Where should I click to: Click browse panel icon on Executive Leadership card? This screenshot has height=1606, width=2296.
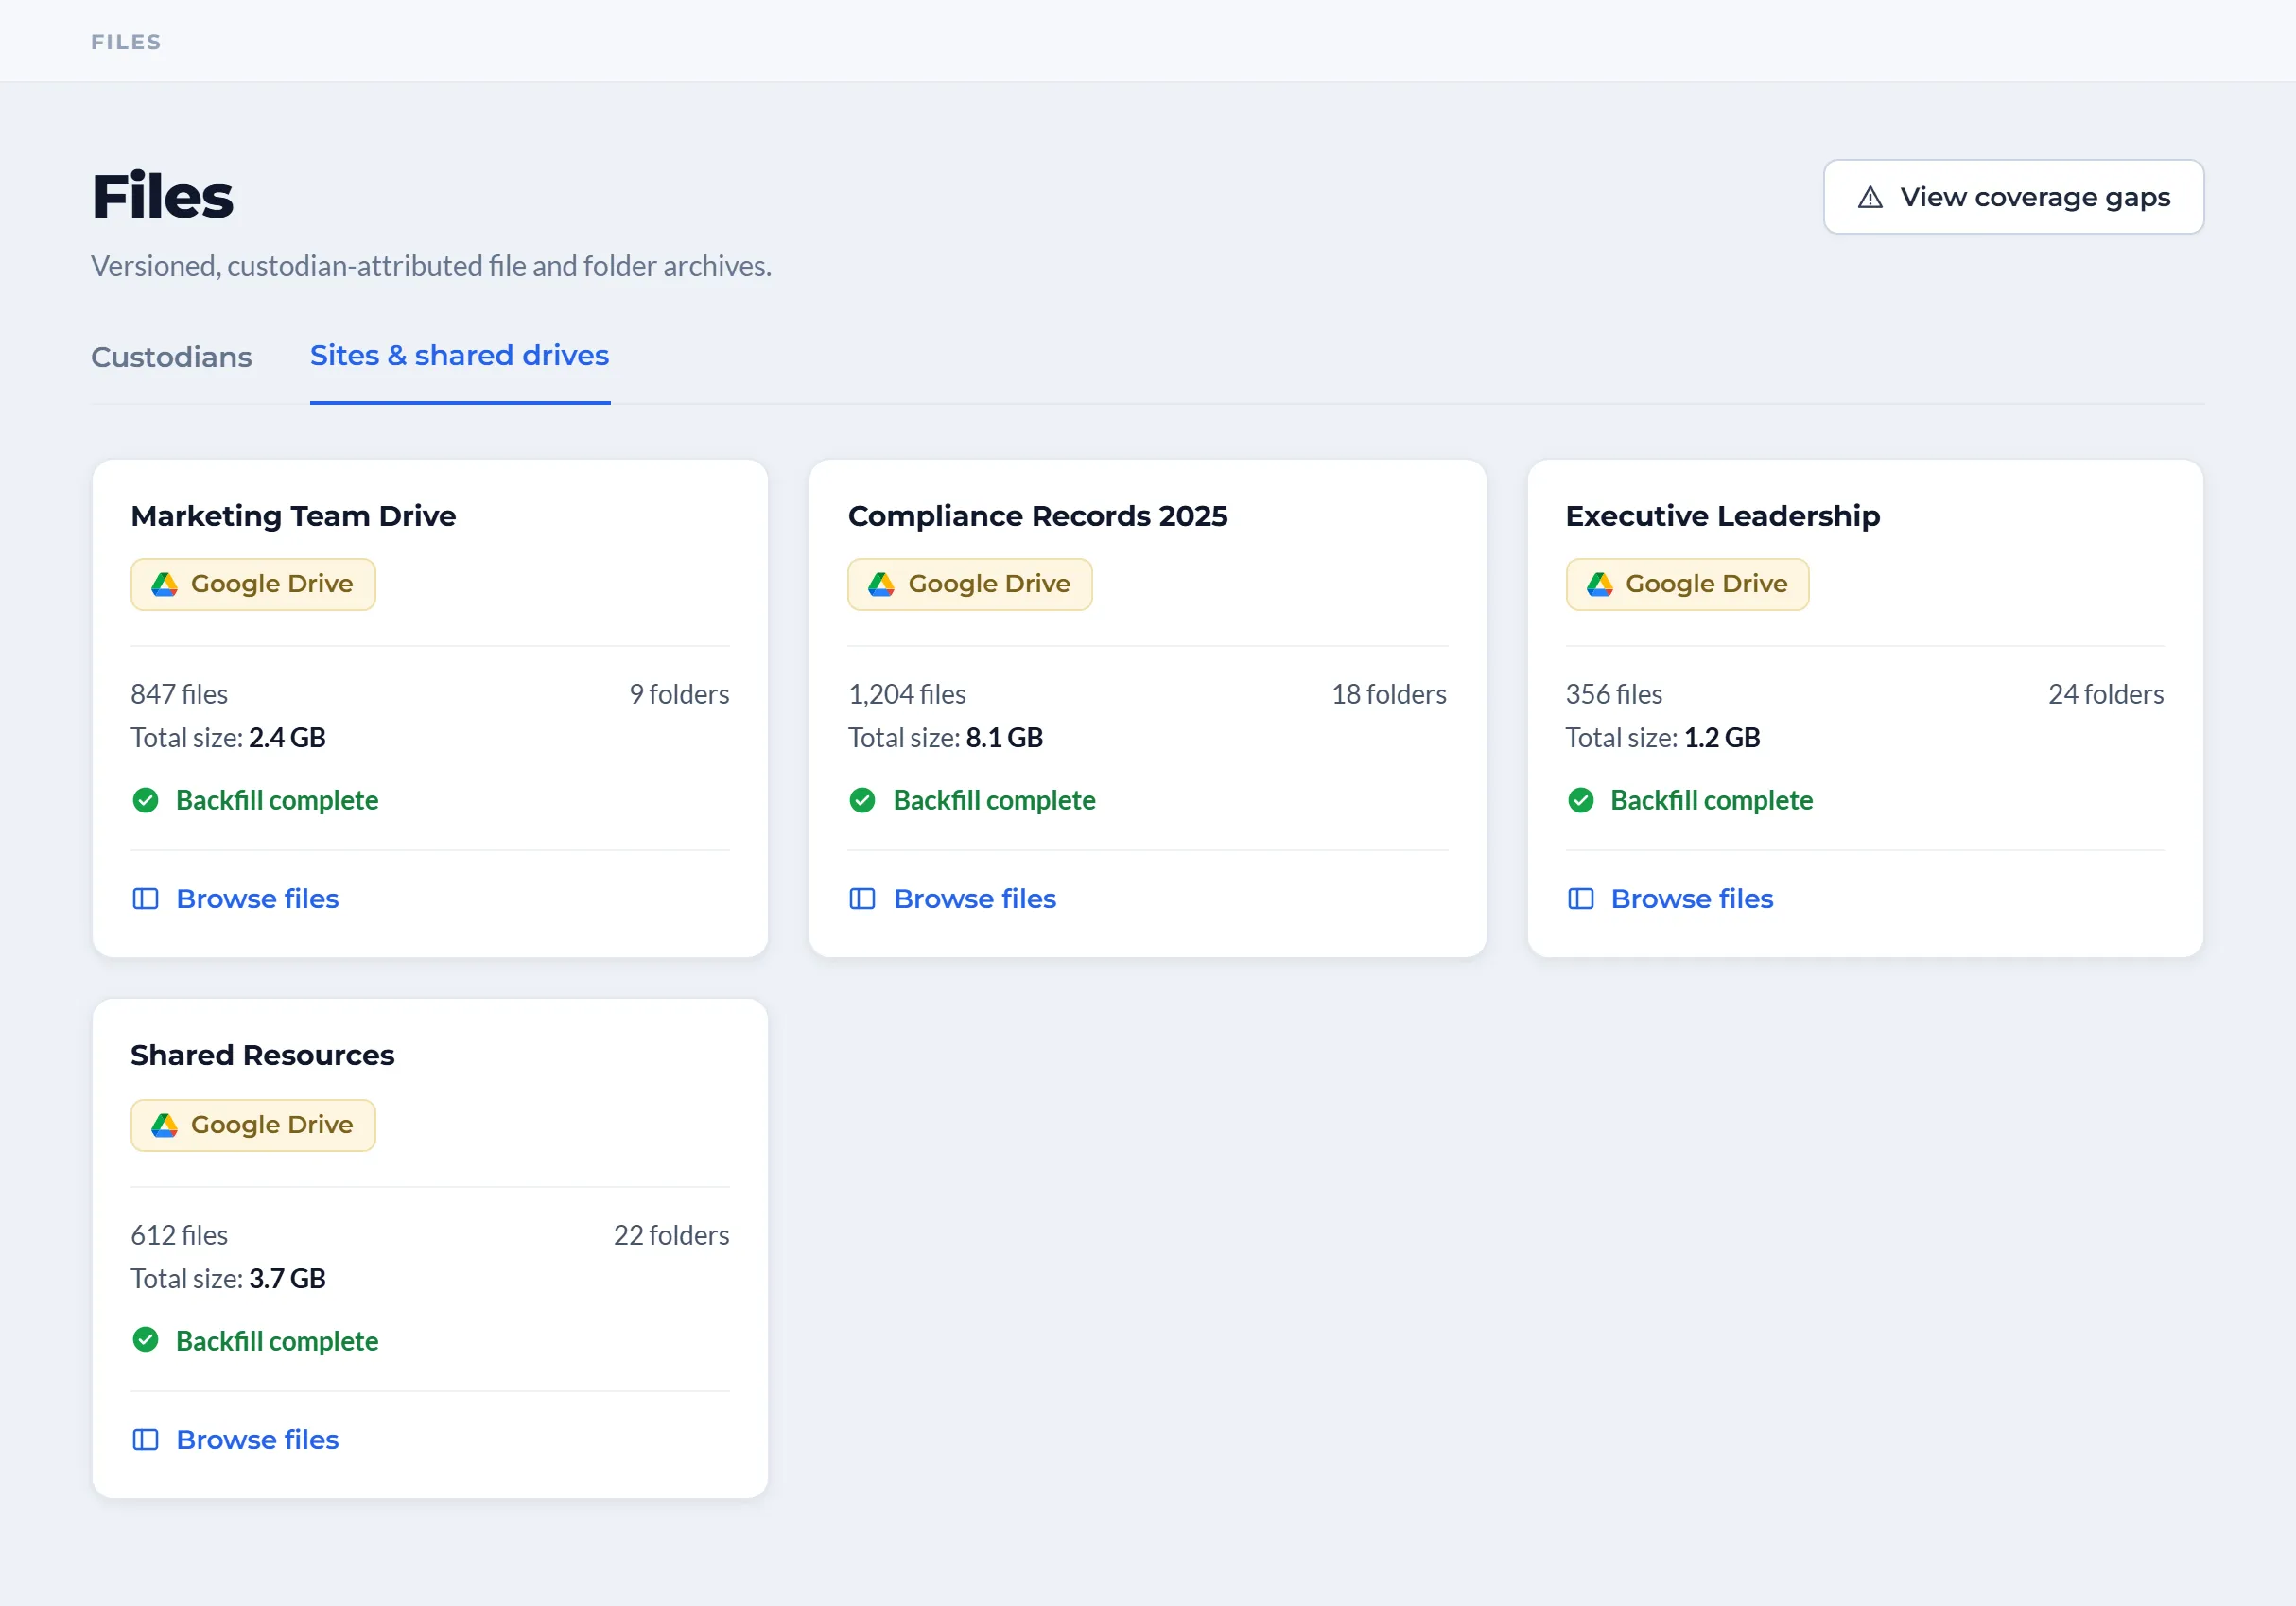pyautogui.click(x=1580, y=899)
